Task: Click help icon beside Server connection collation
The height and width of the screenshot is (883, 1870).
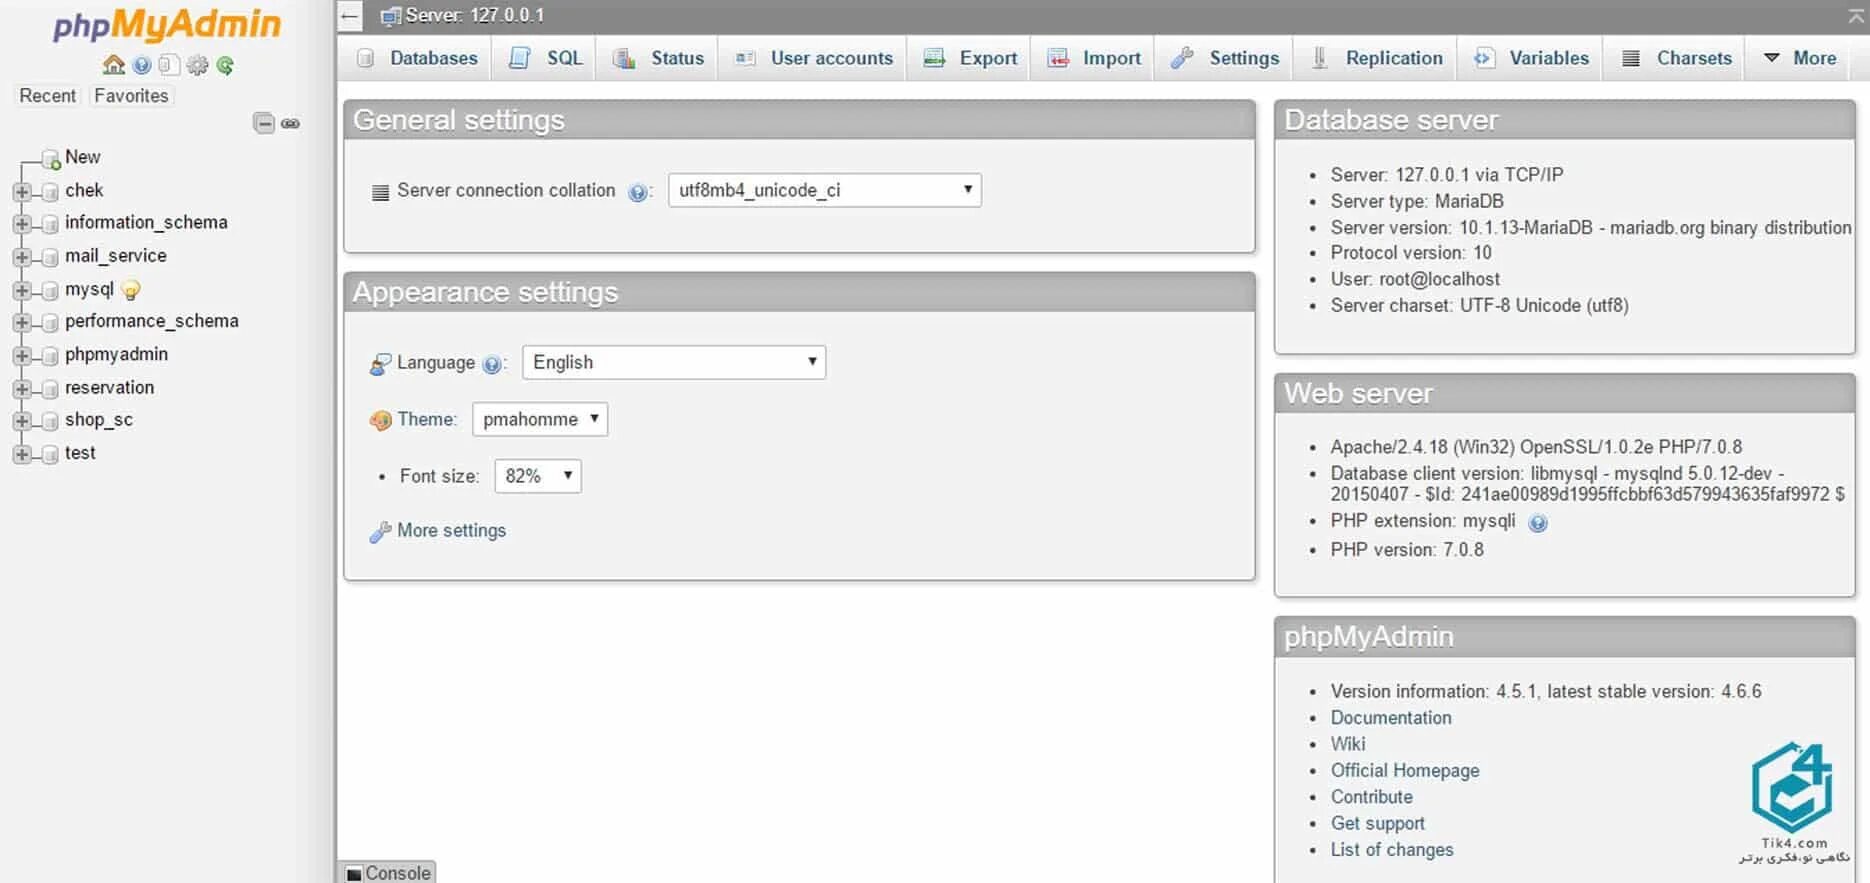Action: [637, 192]
